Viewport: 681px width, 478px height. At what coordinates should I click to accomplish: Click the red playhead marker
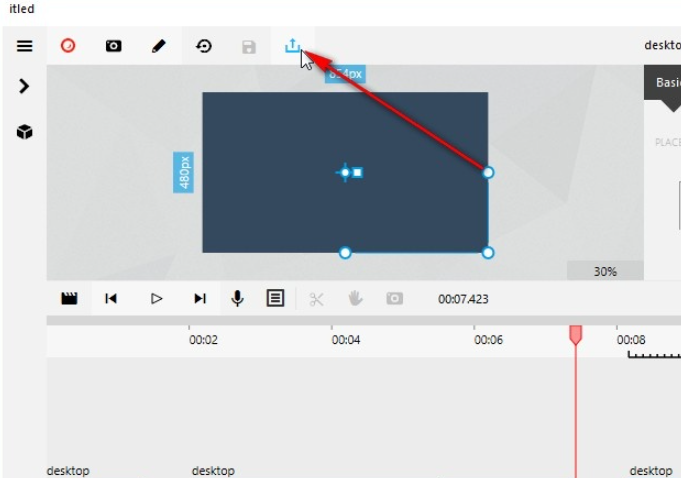coord(576,335)
